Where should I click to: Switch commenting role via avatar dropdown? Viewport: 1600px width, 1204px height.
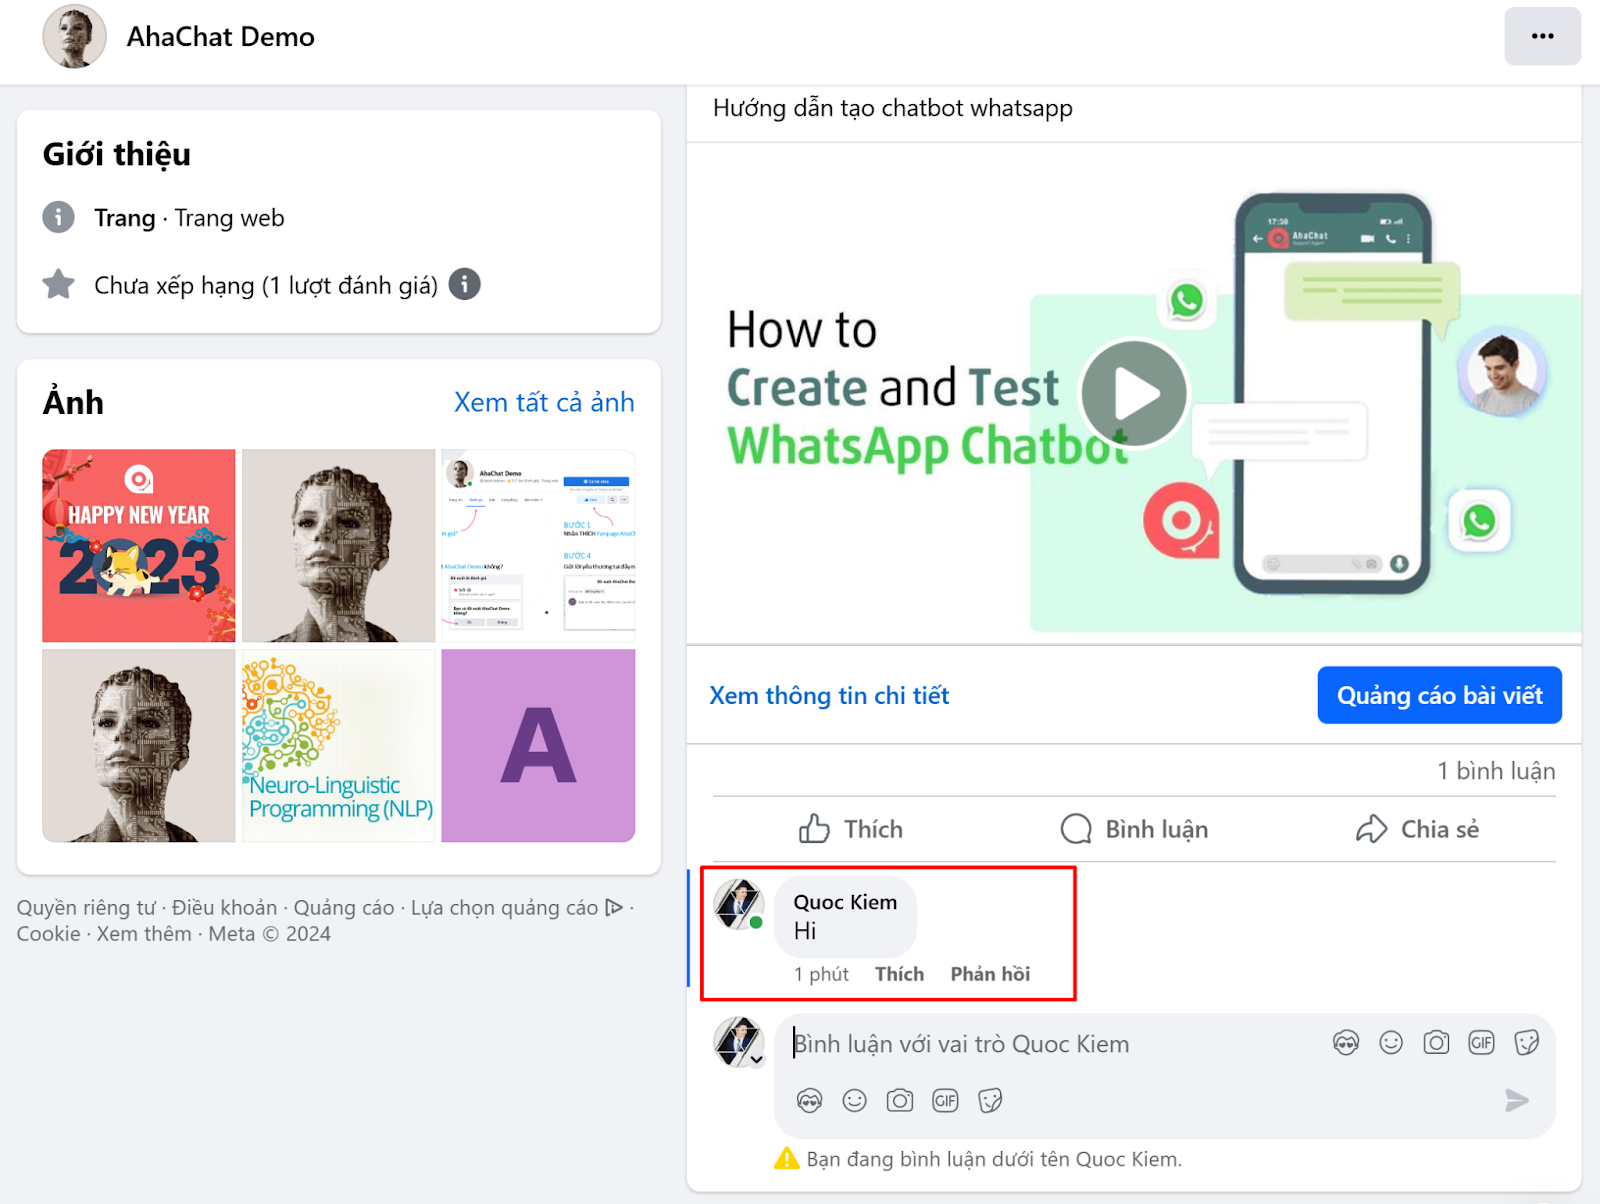coord(739,1043)
